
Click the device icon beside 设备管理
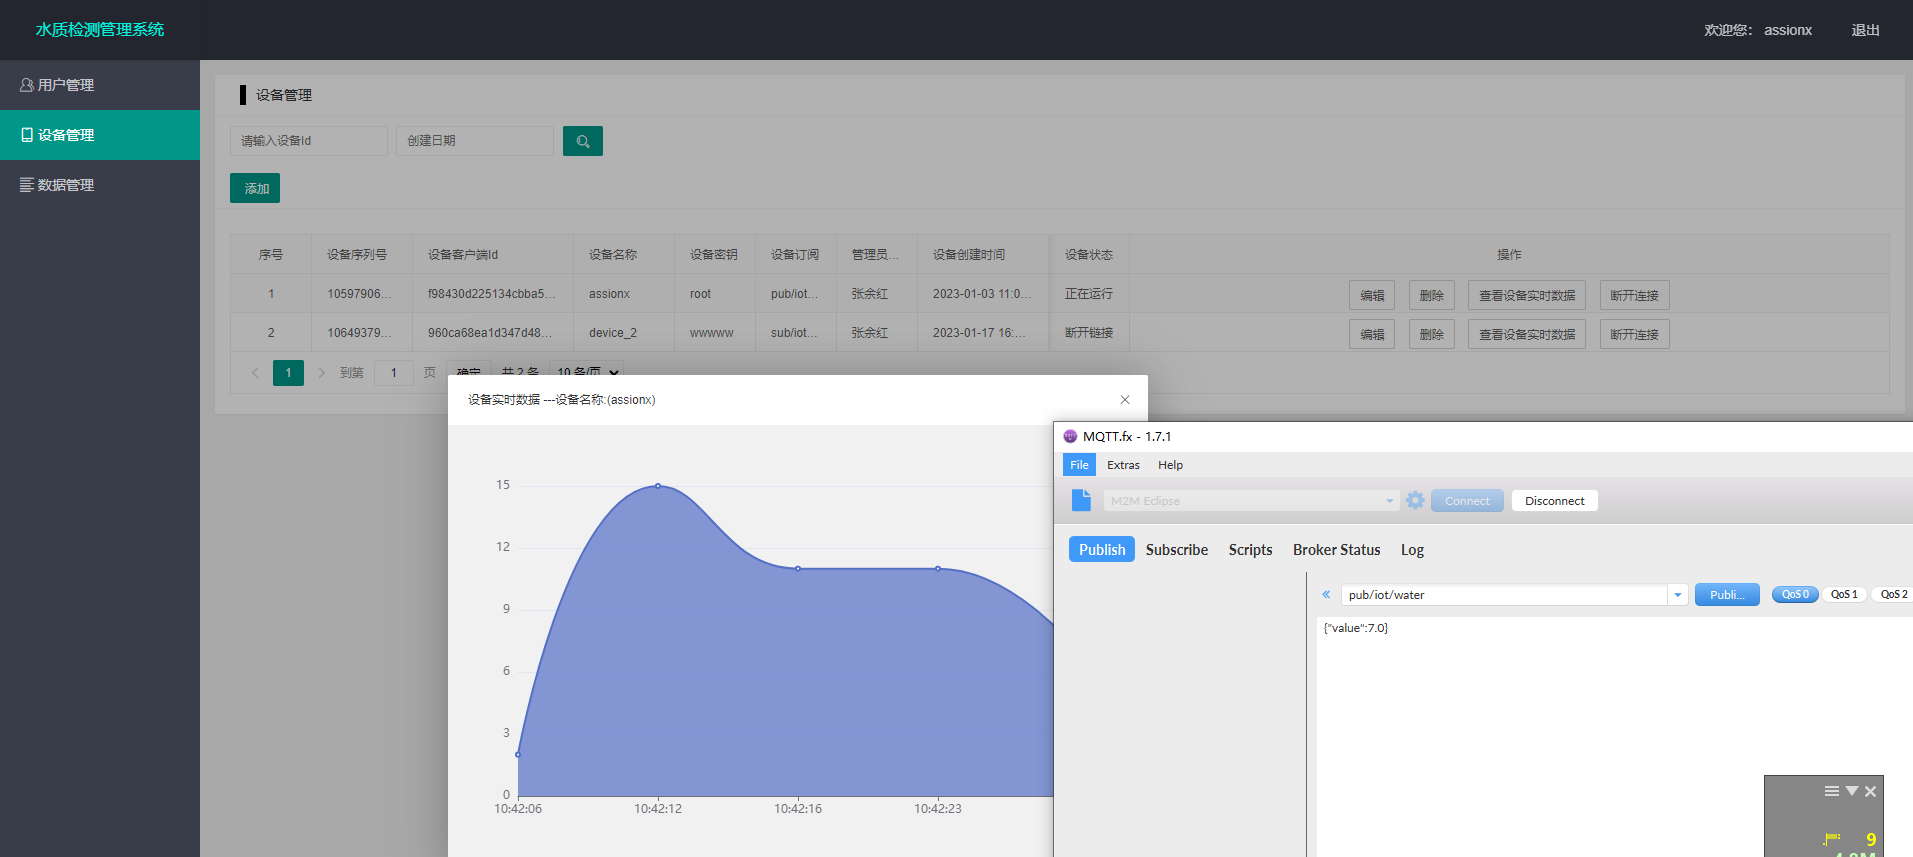coord(27,135)
